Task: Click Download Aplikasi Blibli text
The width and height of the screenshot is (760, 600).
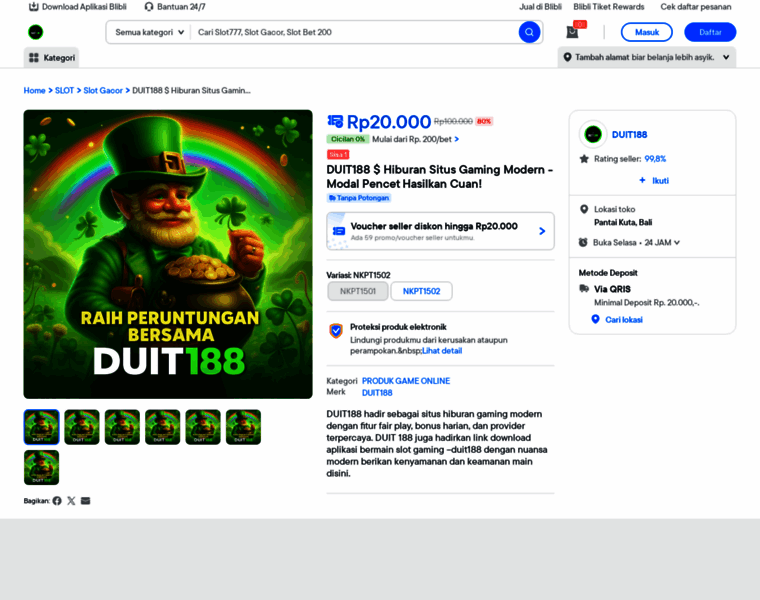Action: [x=84, y=7]
